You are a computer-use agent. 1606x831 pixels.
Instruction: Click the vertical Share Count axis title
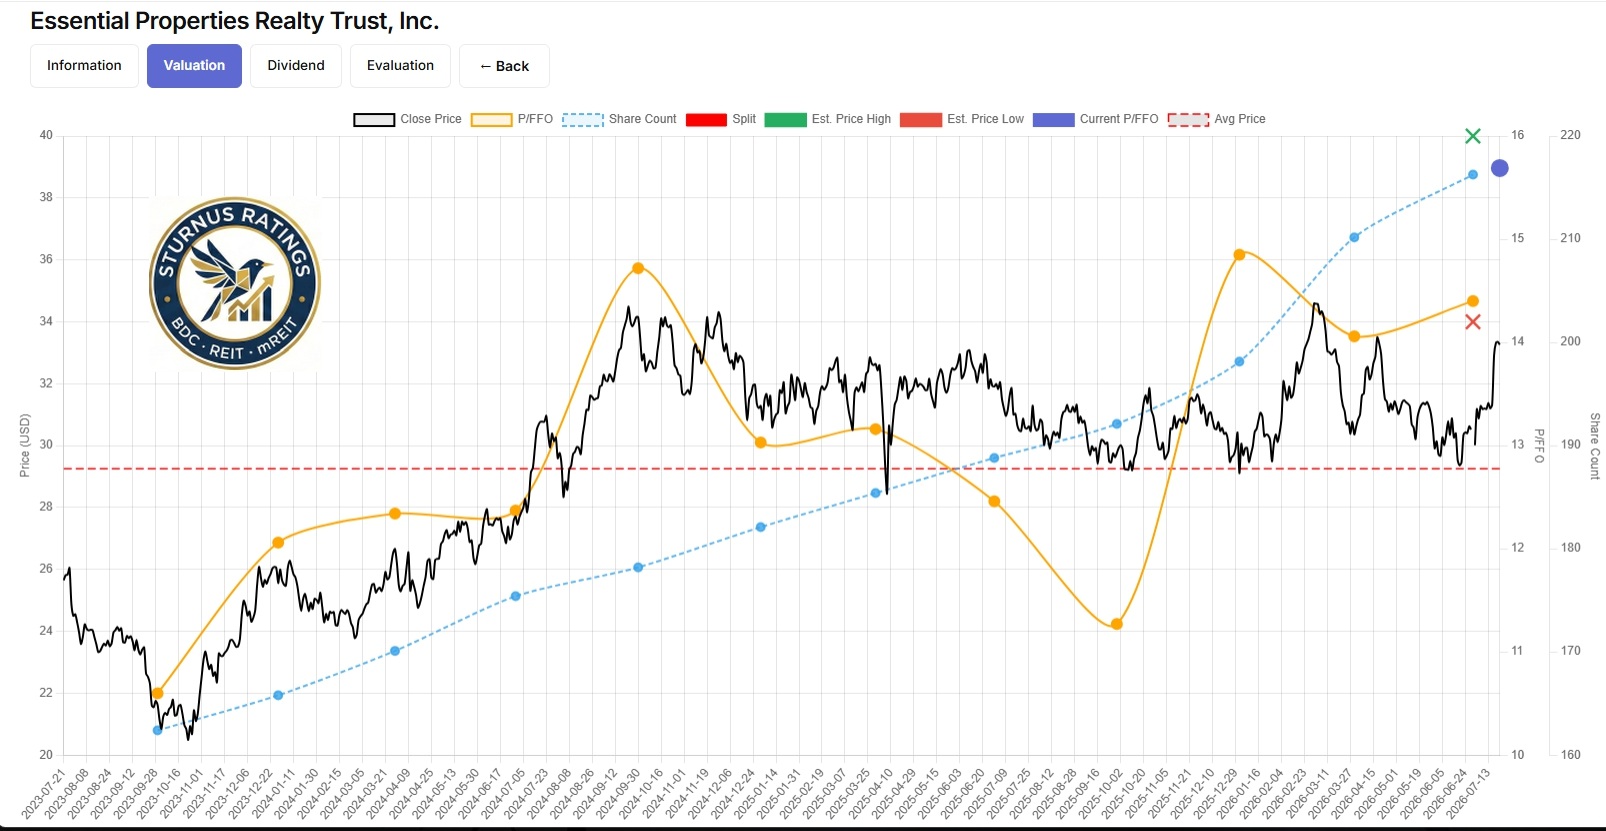(x=1595, y=446)
